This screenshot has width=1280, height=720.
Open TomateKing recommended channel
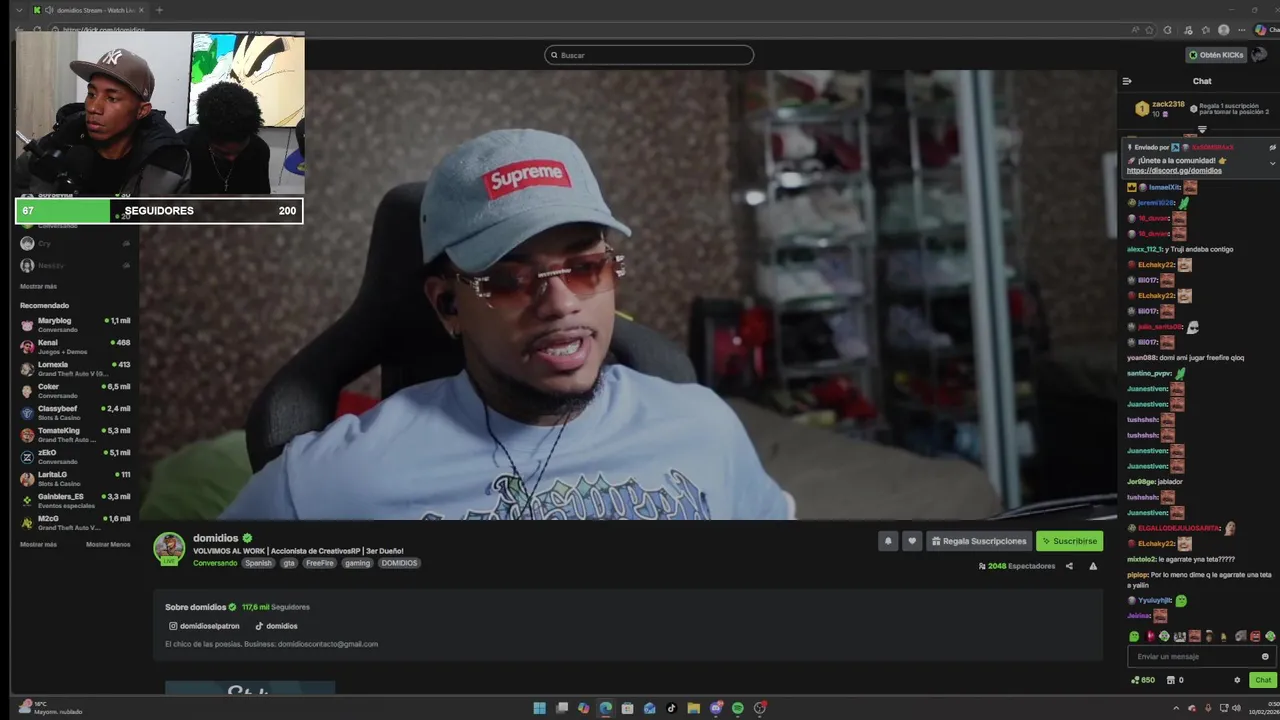click(75, 434)
